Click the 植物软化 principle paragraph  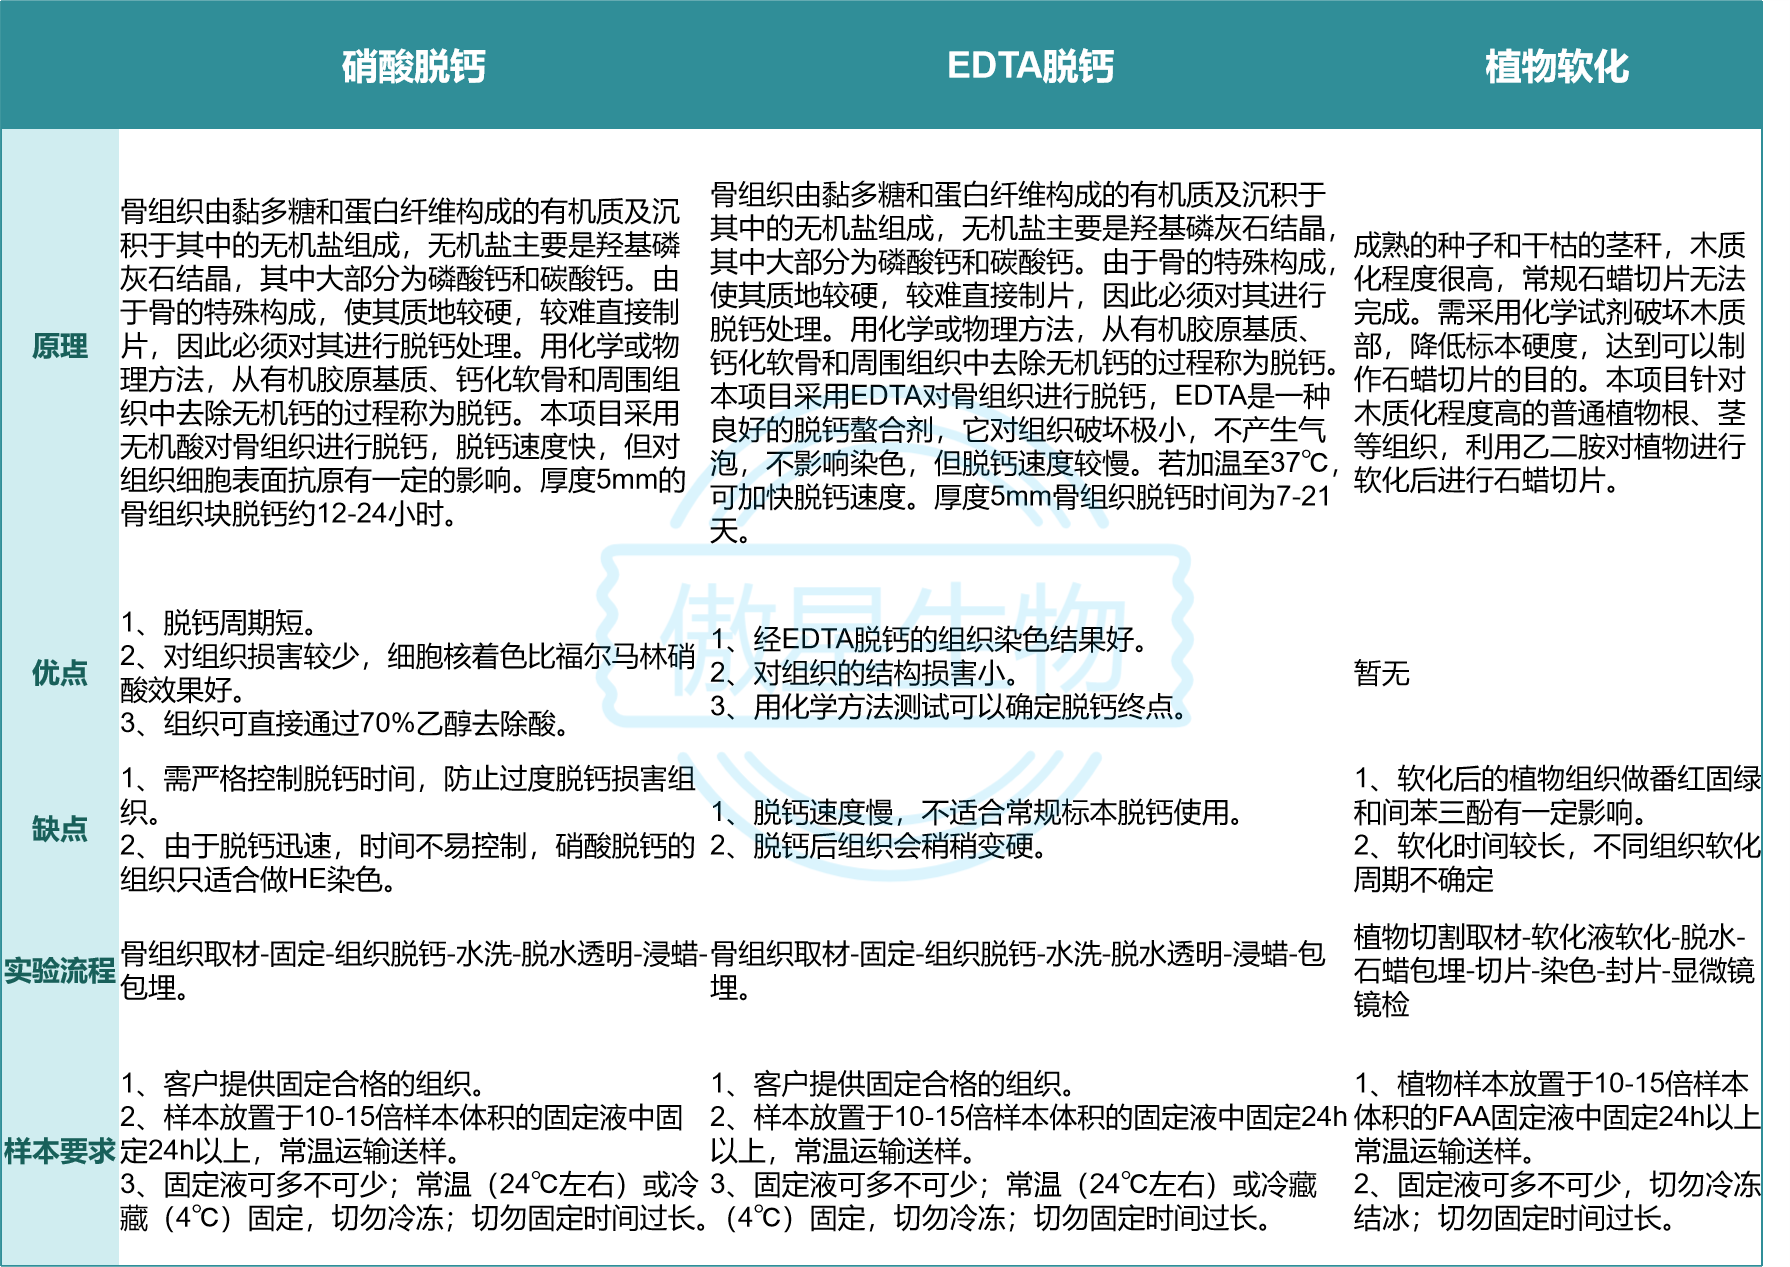pyautogui.click(x=1550, y=362)
